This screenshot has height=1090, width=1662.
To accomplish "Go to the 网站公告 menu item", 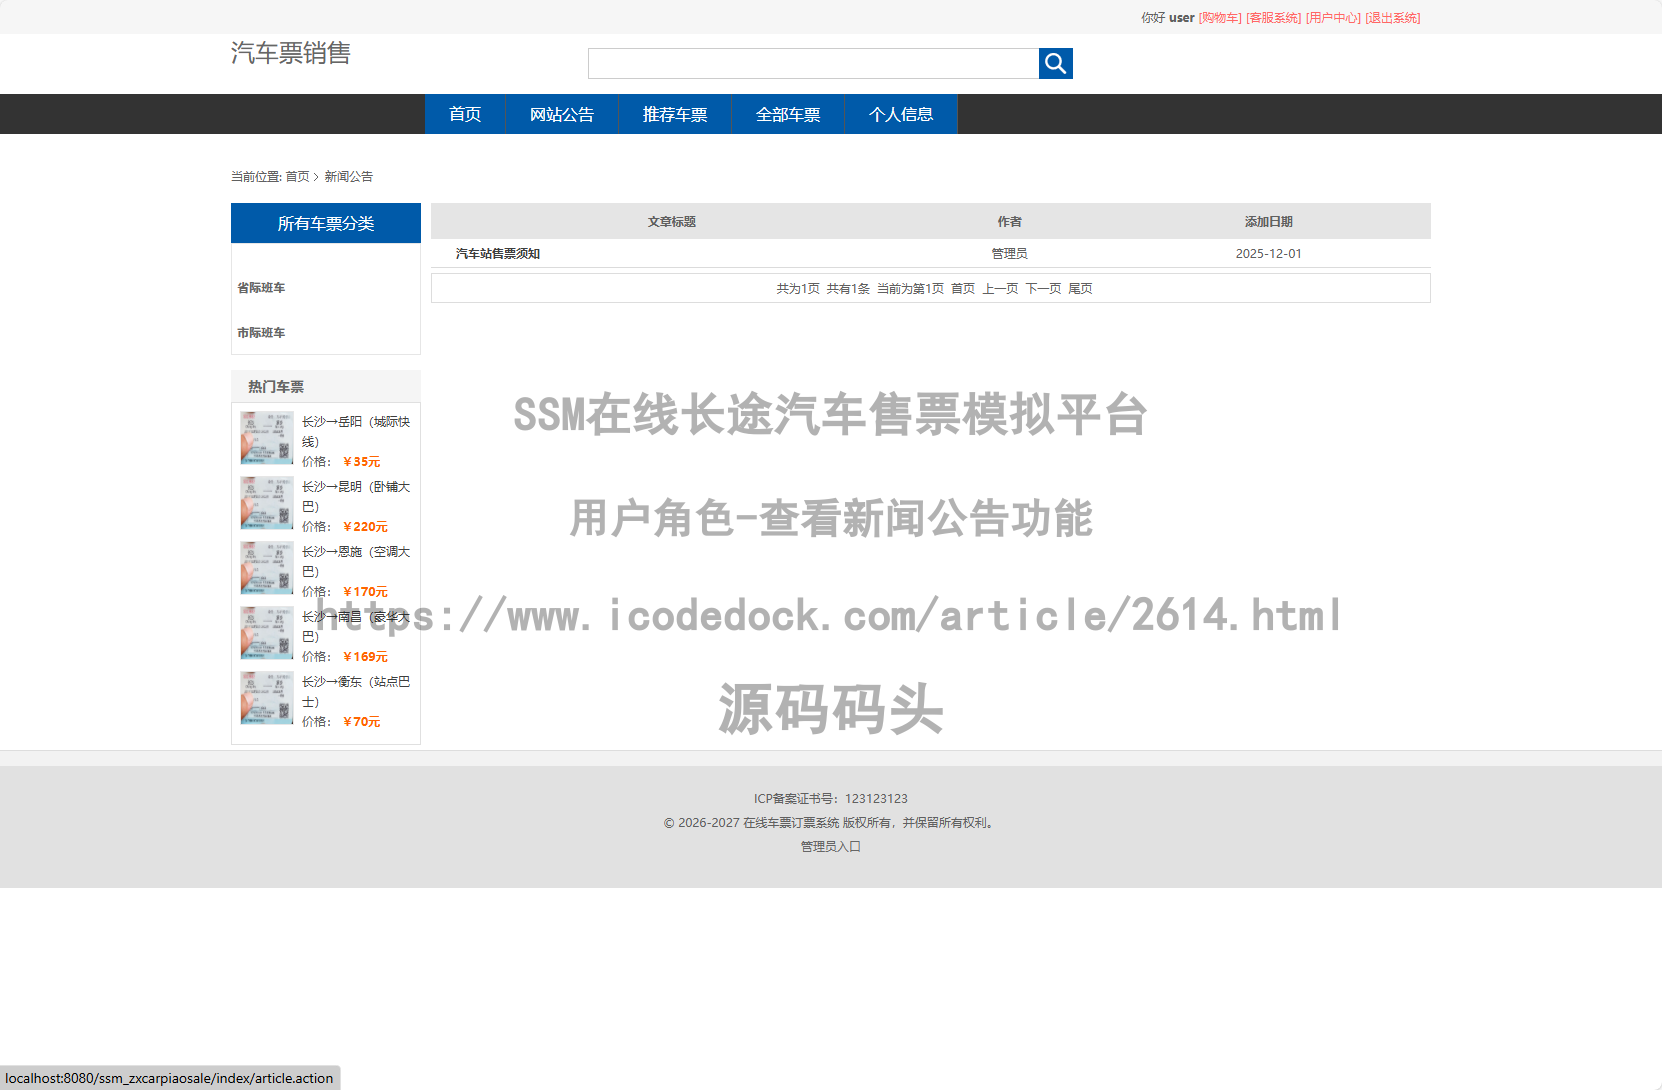I will click(x=561, y=115).
